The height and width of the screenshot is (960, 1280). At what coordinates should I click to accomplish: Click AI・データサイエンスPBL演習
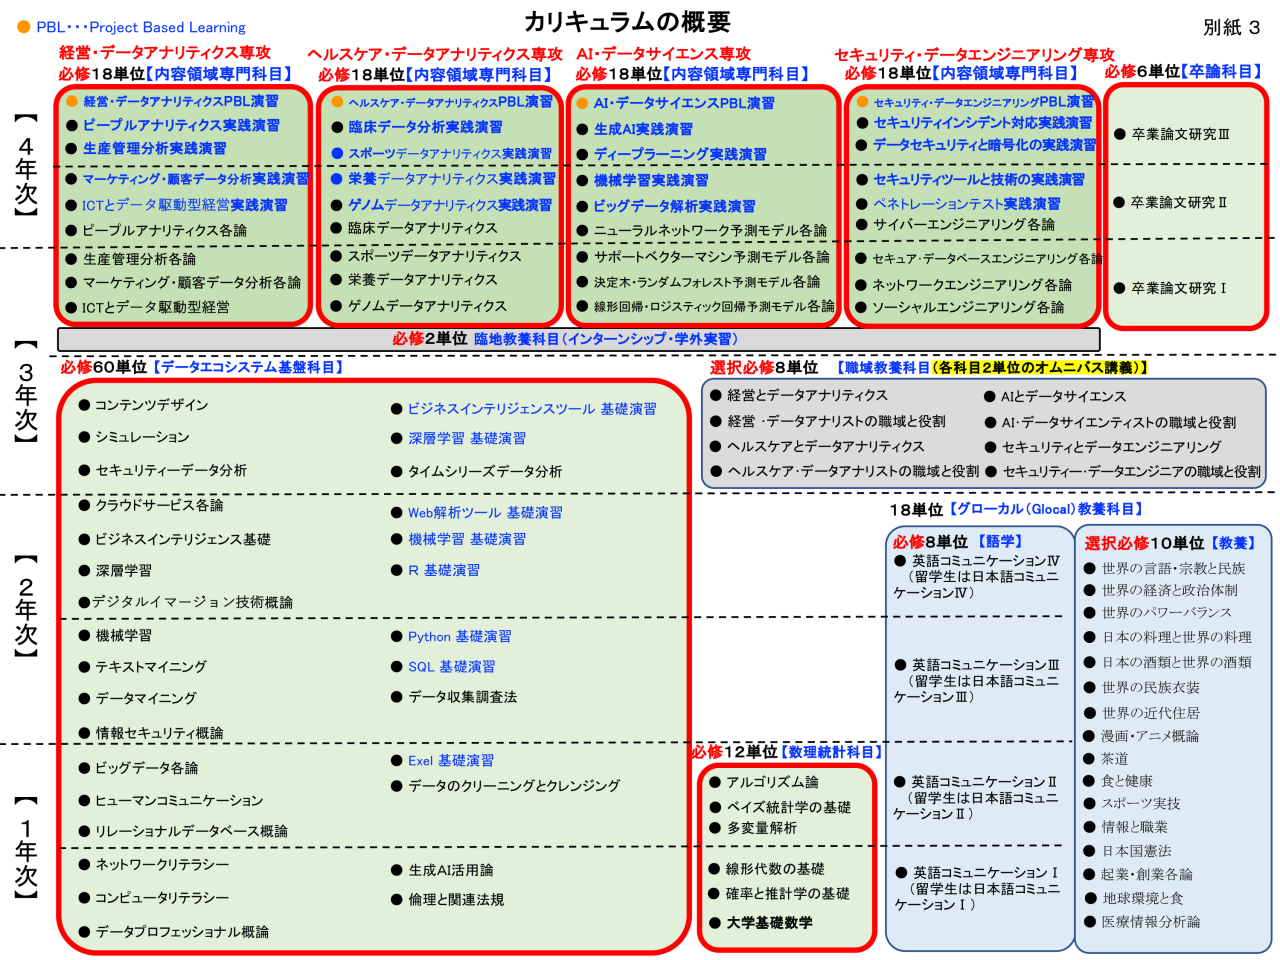click(684, 103)
